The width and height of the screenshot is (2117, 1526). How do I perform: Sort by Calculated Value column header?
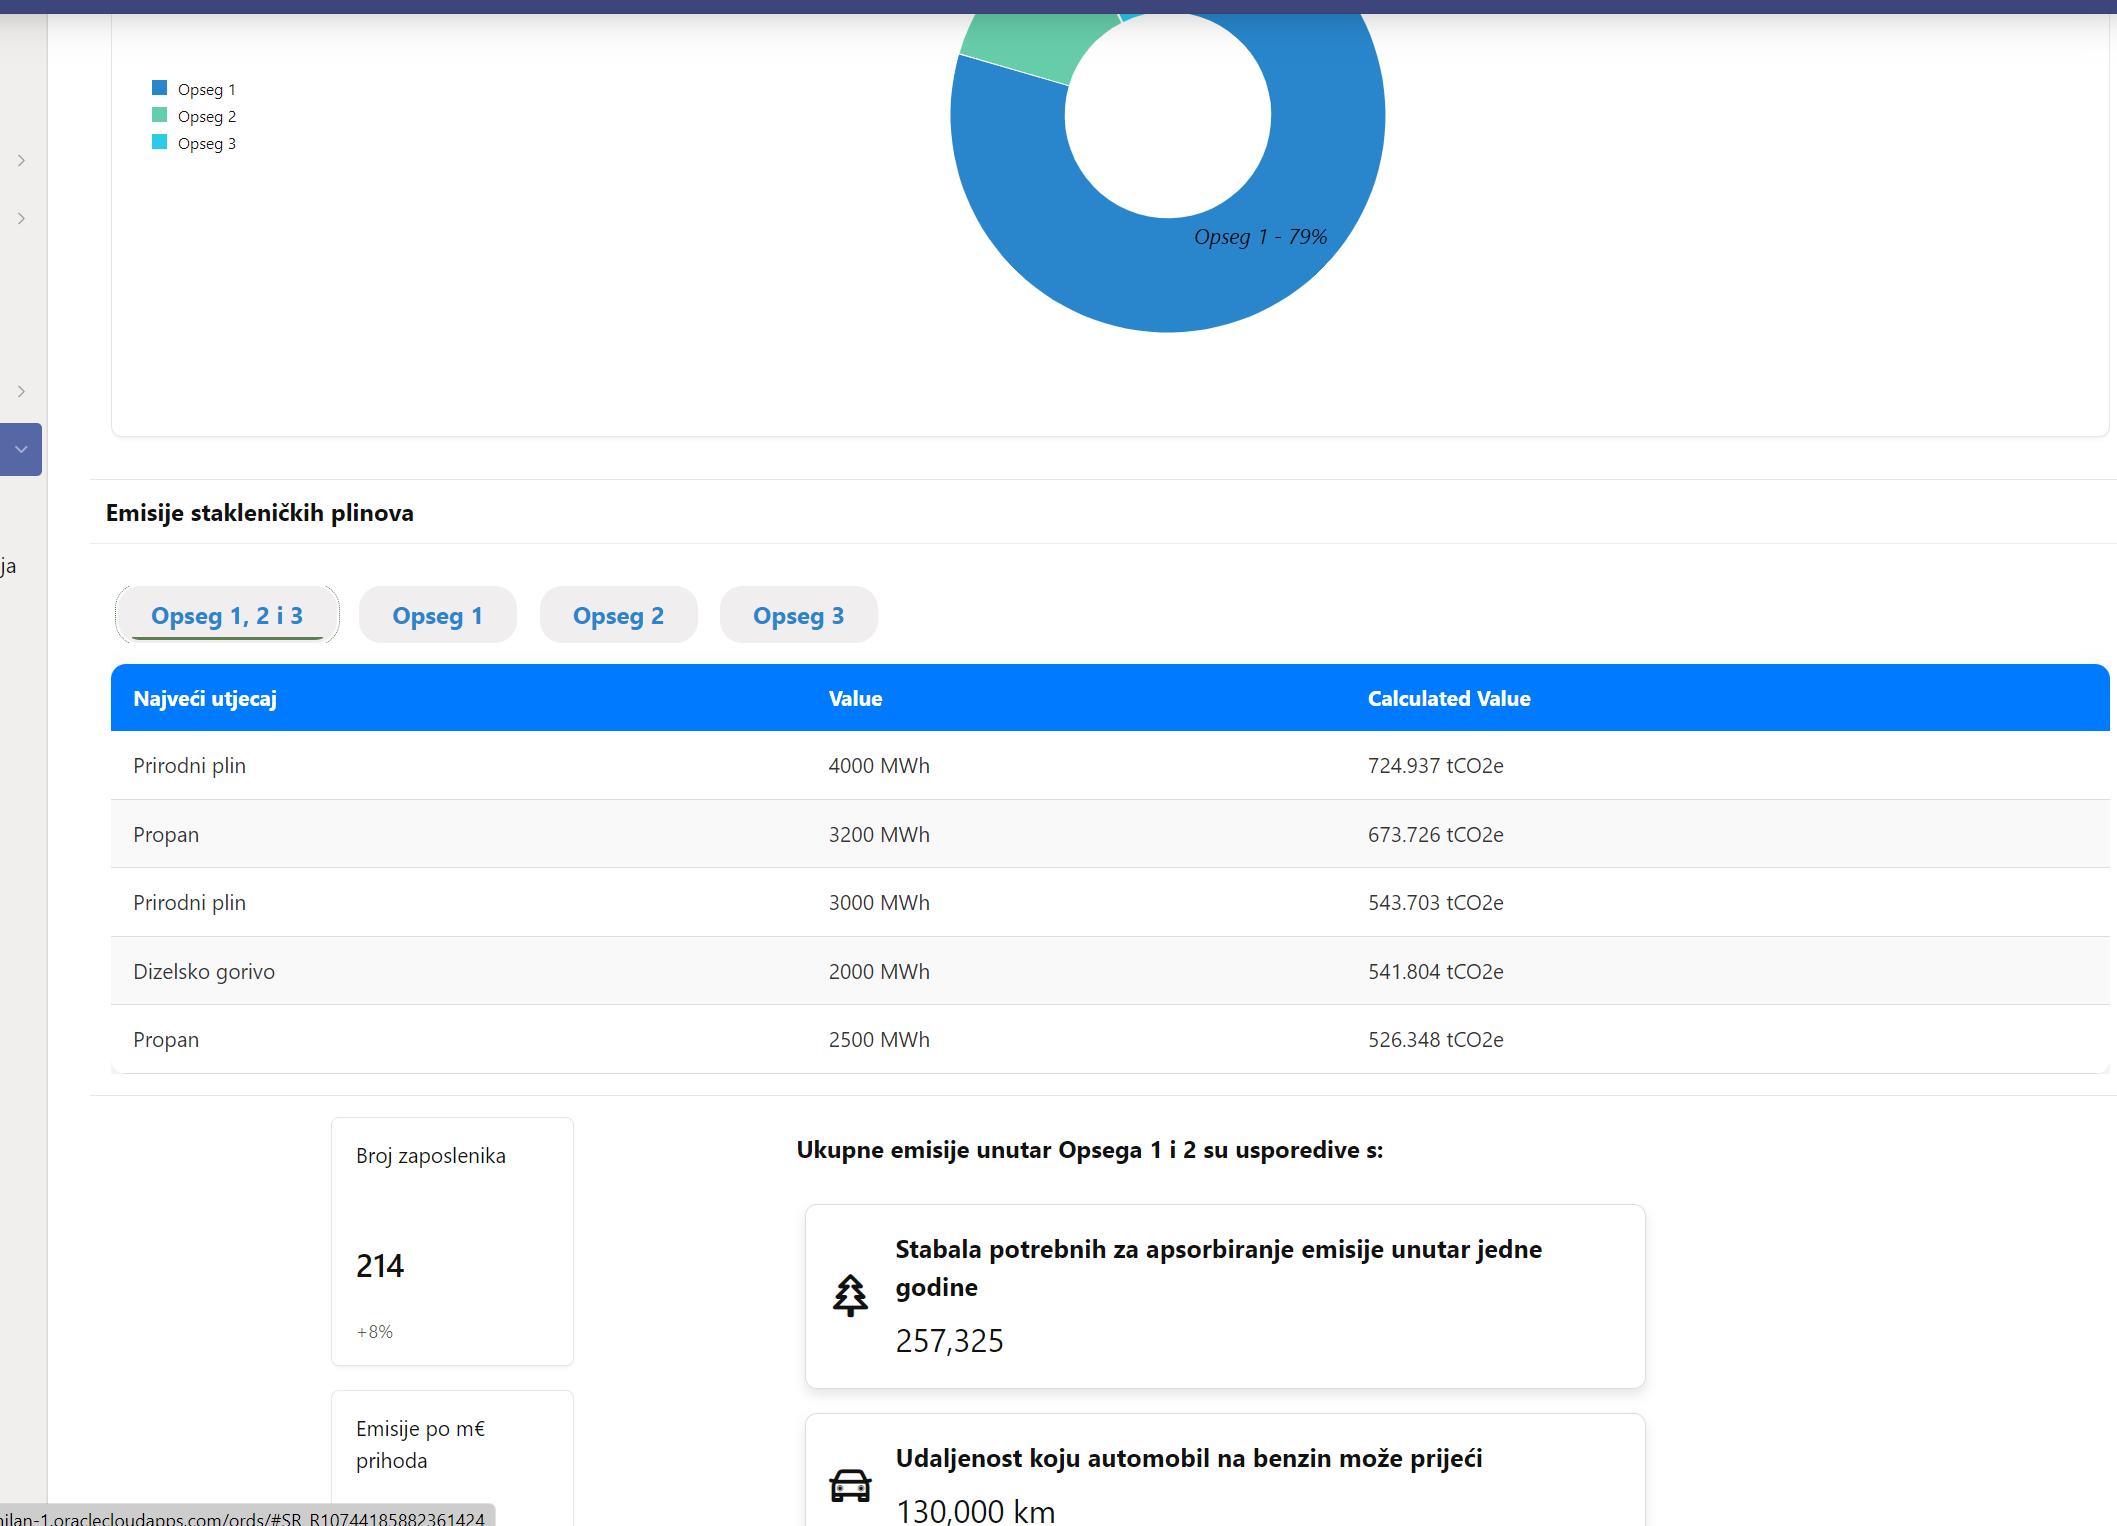coord(1448,698)
